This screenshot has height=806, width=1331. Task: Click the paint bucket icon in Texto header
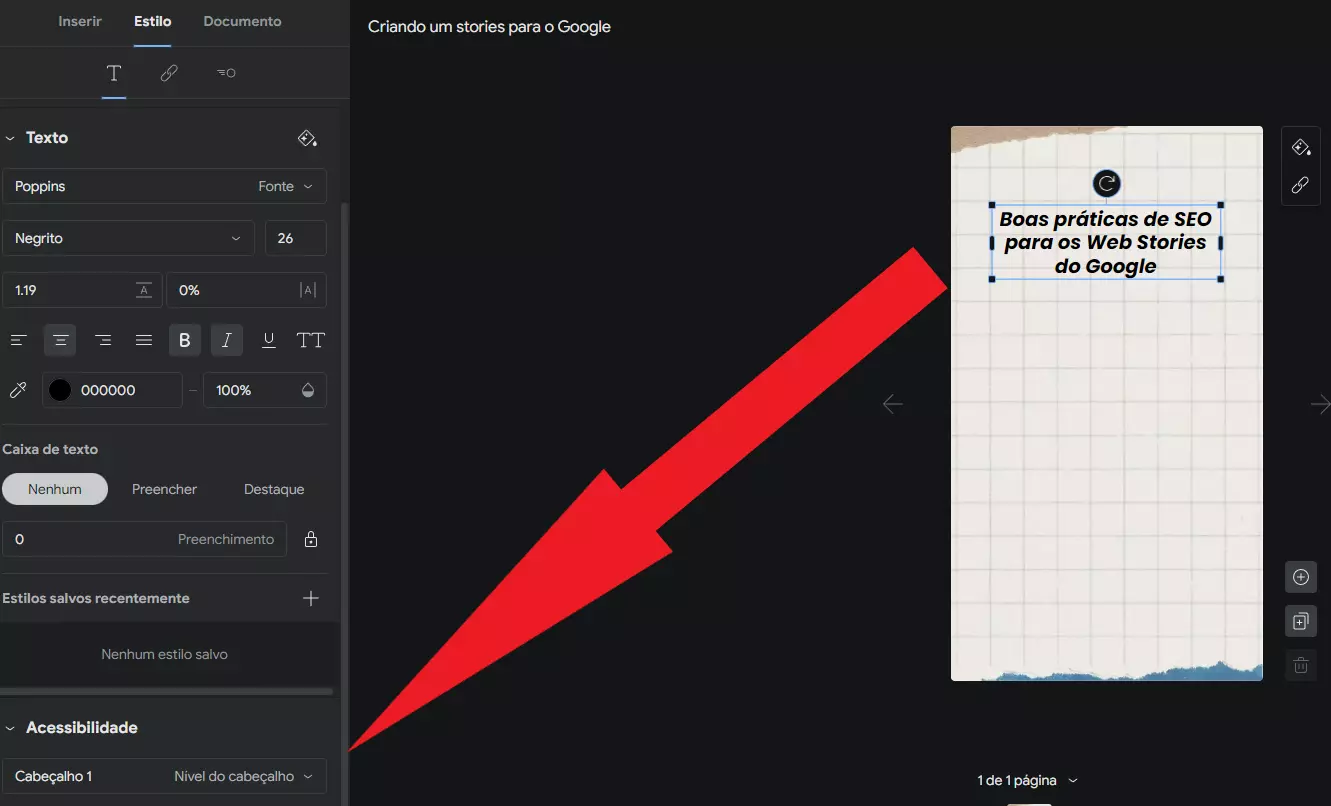point(308,138)
